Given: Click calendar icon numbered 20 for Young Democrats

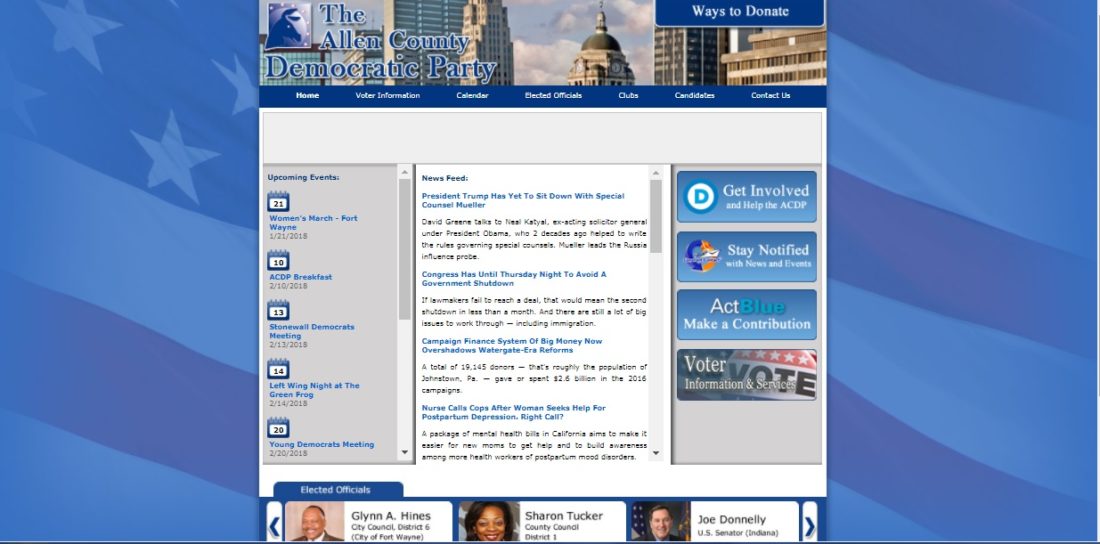Looking at the screenshot, I should 279,427.
